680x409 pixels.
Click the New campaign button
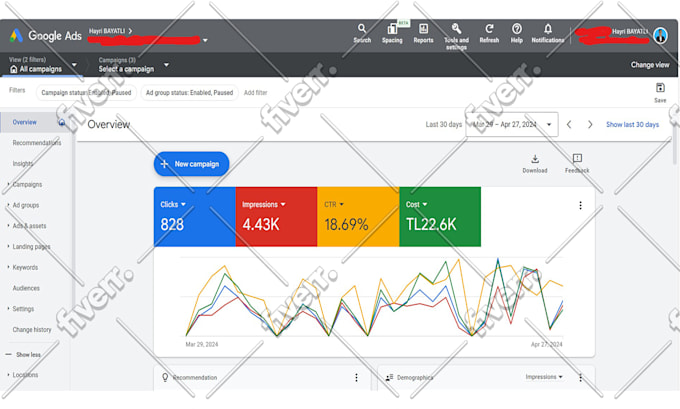pyautogui.click(x=191, y=164)
